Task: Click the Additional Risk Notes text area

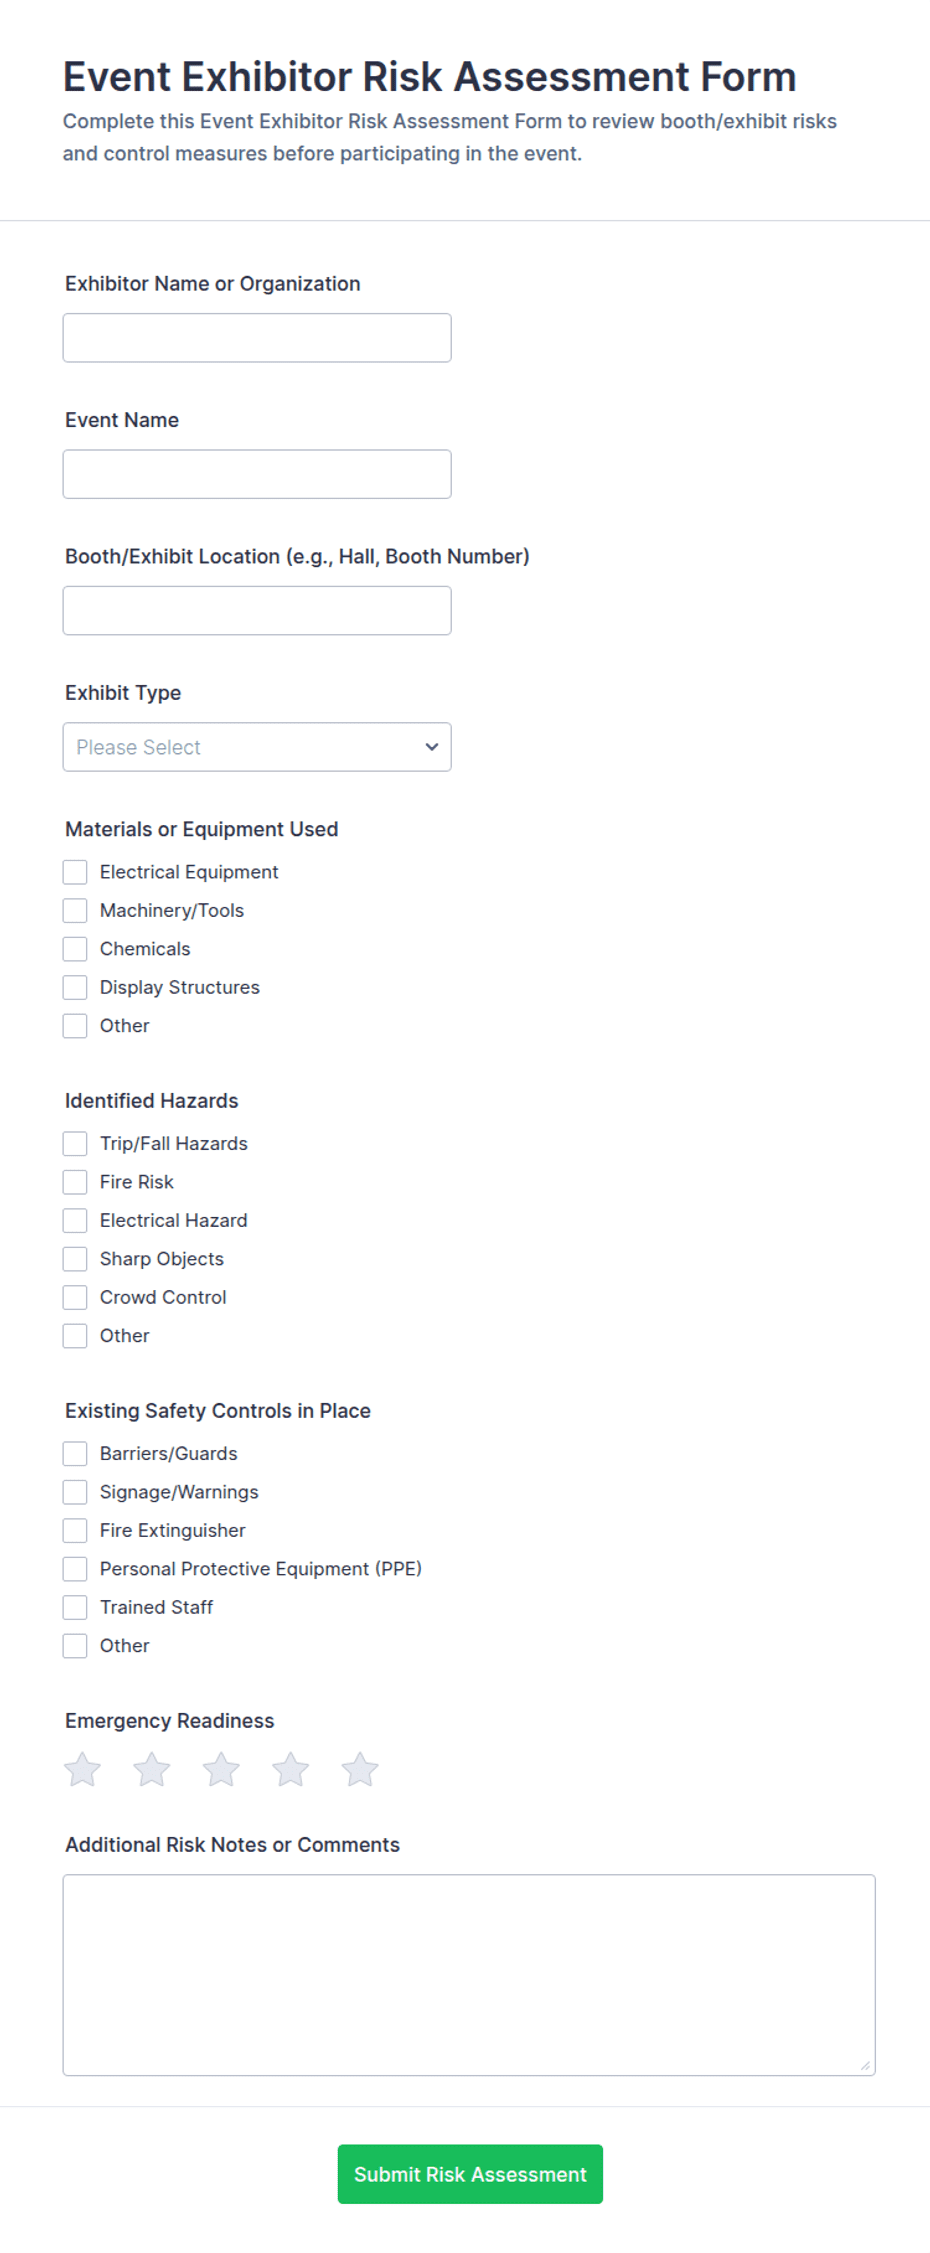Action: point(469,1975)
